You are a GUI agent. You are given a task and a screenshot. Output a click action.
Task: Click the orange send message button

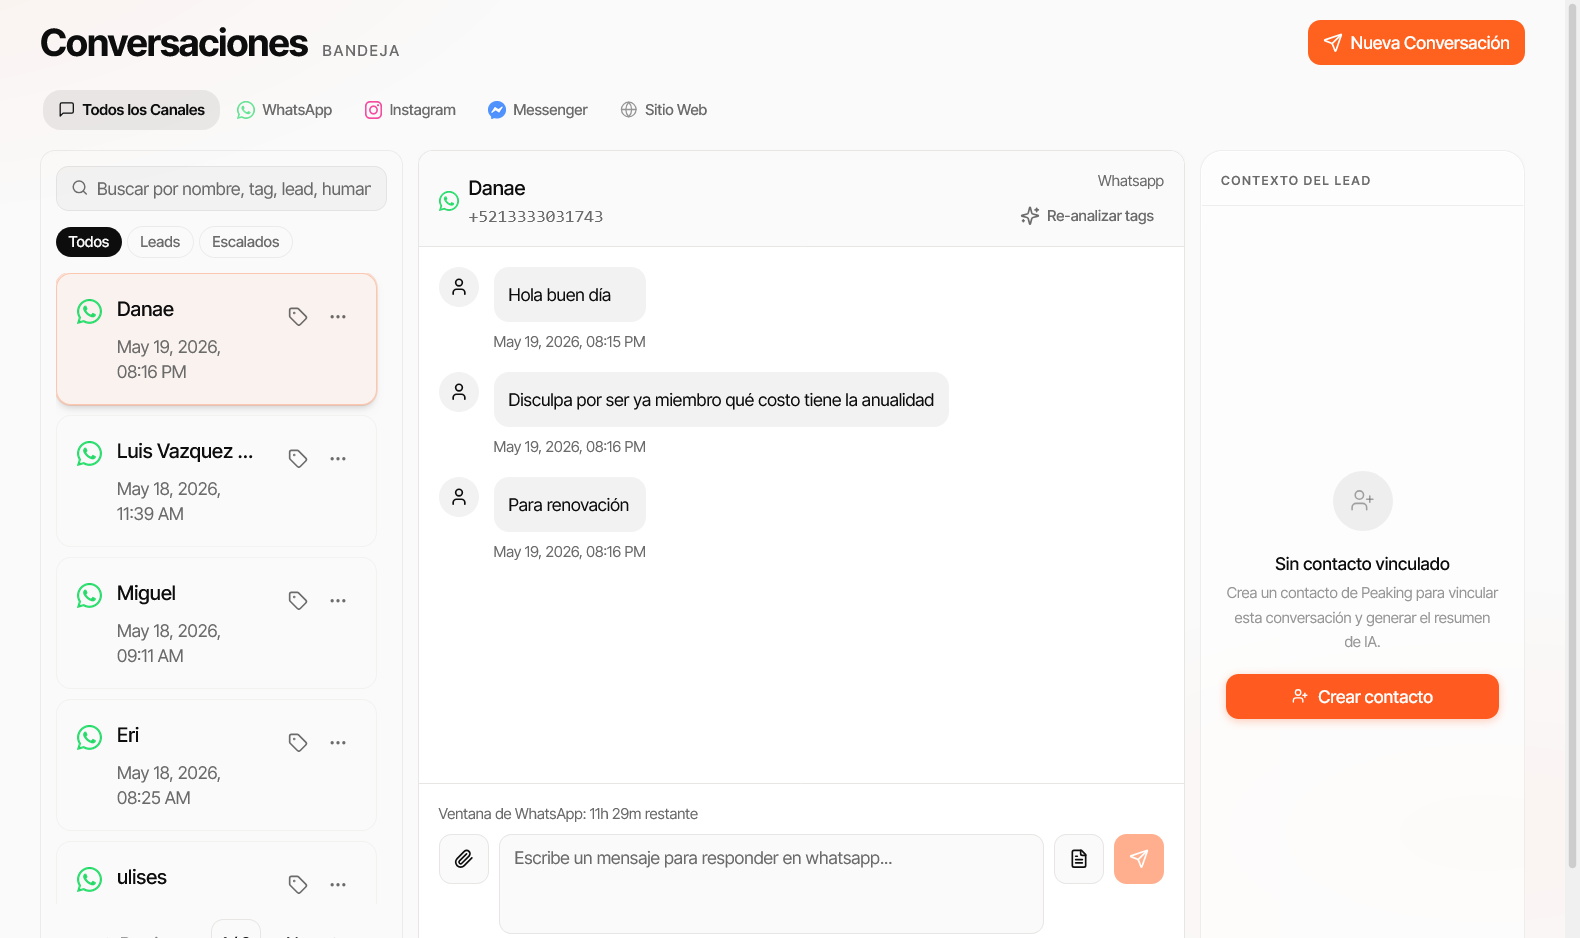tap(1139, 859)
